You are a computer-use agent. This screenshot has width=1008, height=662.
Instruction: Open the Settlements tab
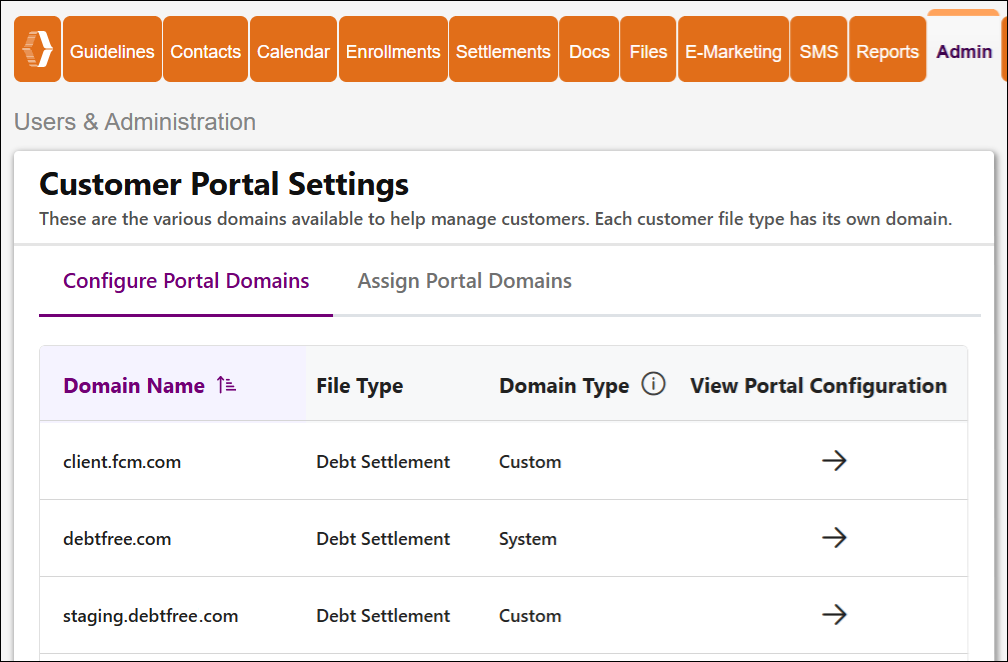(x=503, y=51)
